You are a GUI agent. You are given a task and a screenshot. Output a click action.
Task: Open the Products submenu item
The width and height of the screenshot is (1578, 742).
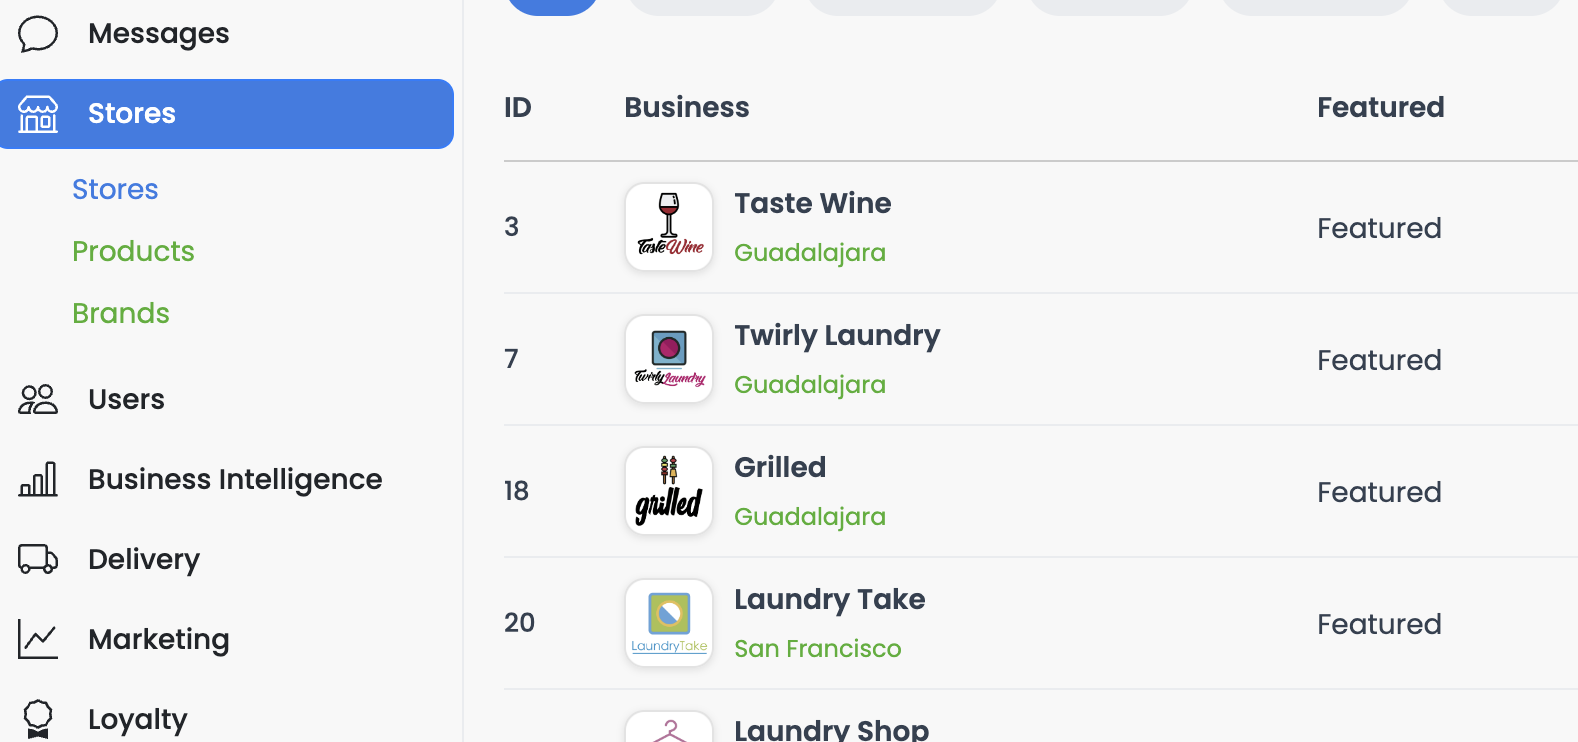click(x=133, y=251)
